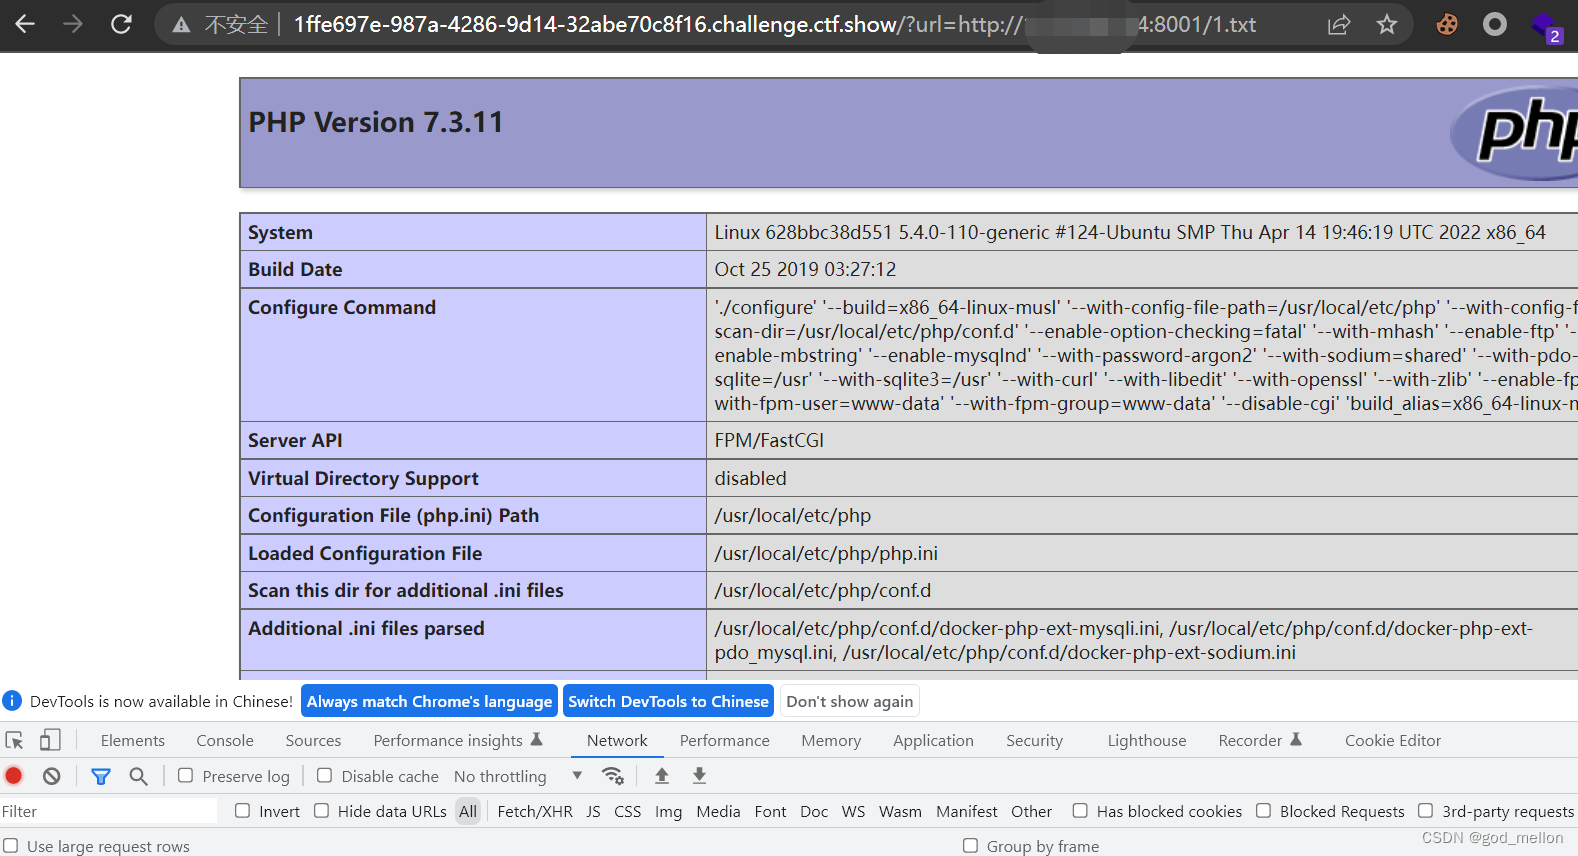Screen dimensions: 1578x856
Task: Check Blocked Requests option
Action: click(x=1264, y=811)
